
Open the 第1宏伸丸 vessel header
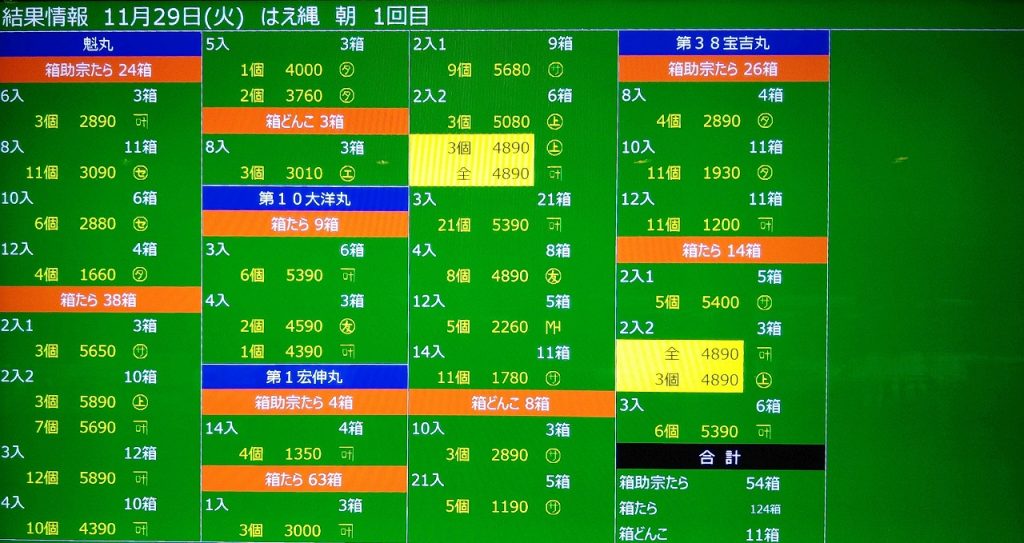click(304, 377)
